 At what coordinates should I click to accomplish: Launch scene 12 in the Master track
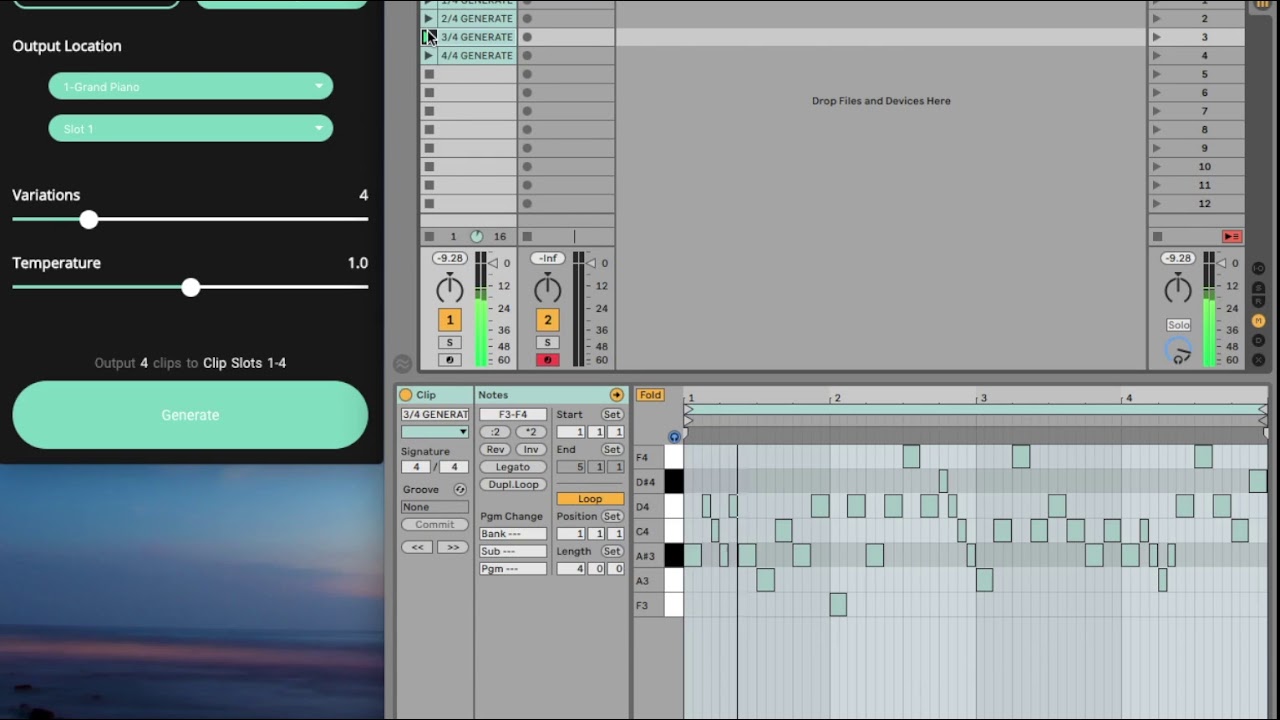tap(1157, 203)
